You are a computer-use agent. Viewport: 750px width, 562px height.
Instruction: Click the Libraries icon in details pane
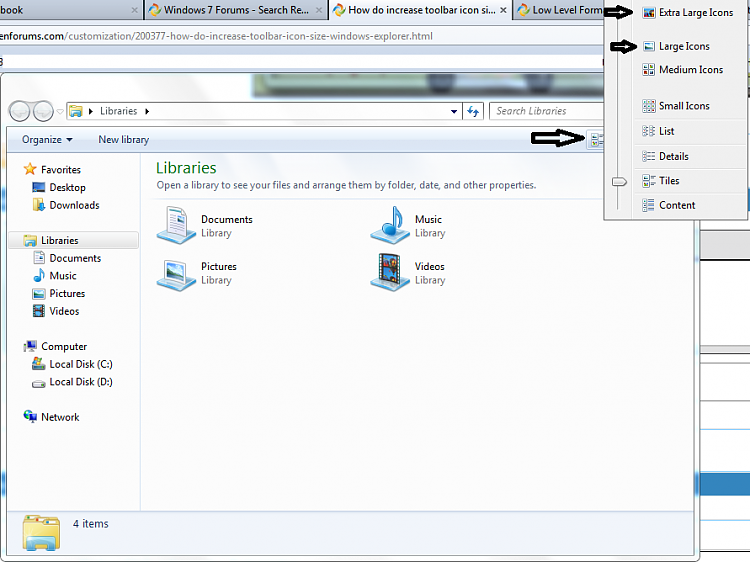pos(41,532)
